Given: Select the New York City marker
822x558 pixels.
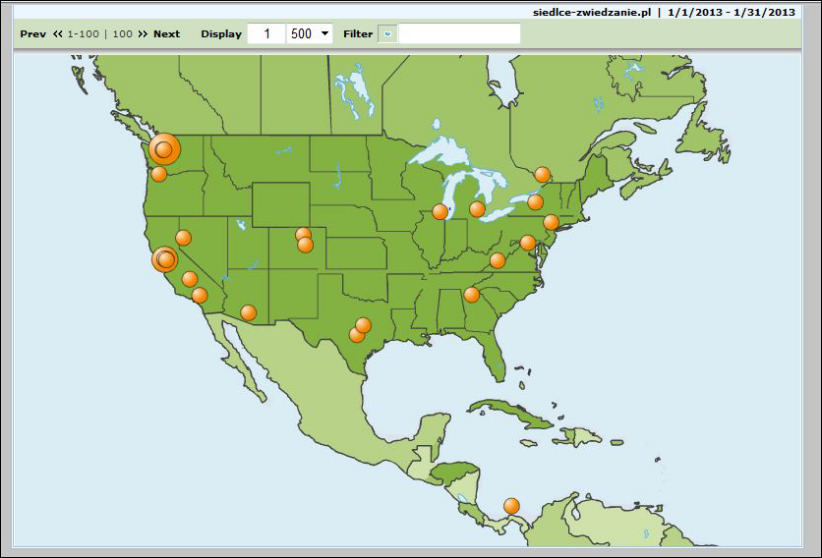Looking at the screenshot, I should pyautogui.click(x=551, y=222).
